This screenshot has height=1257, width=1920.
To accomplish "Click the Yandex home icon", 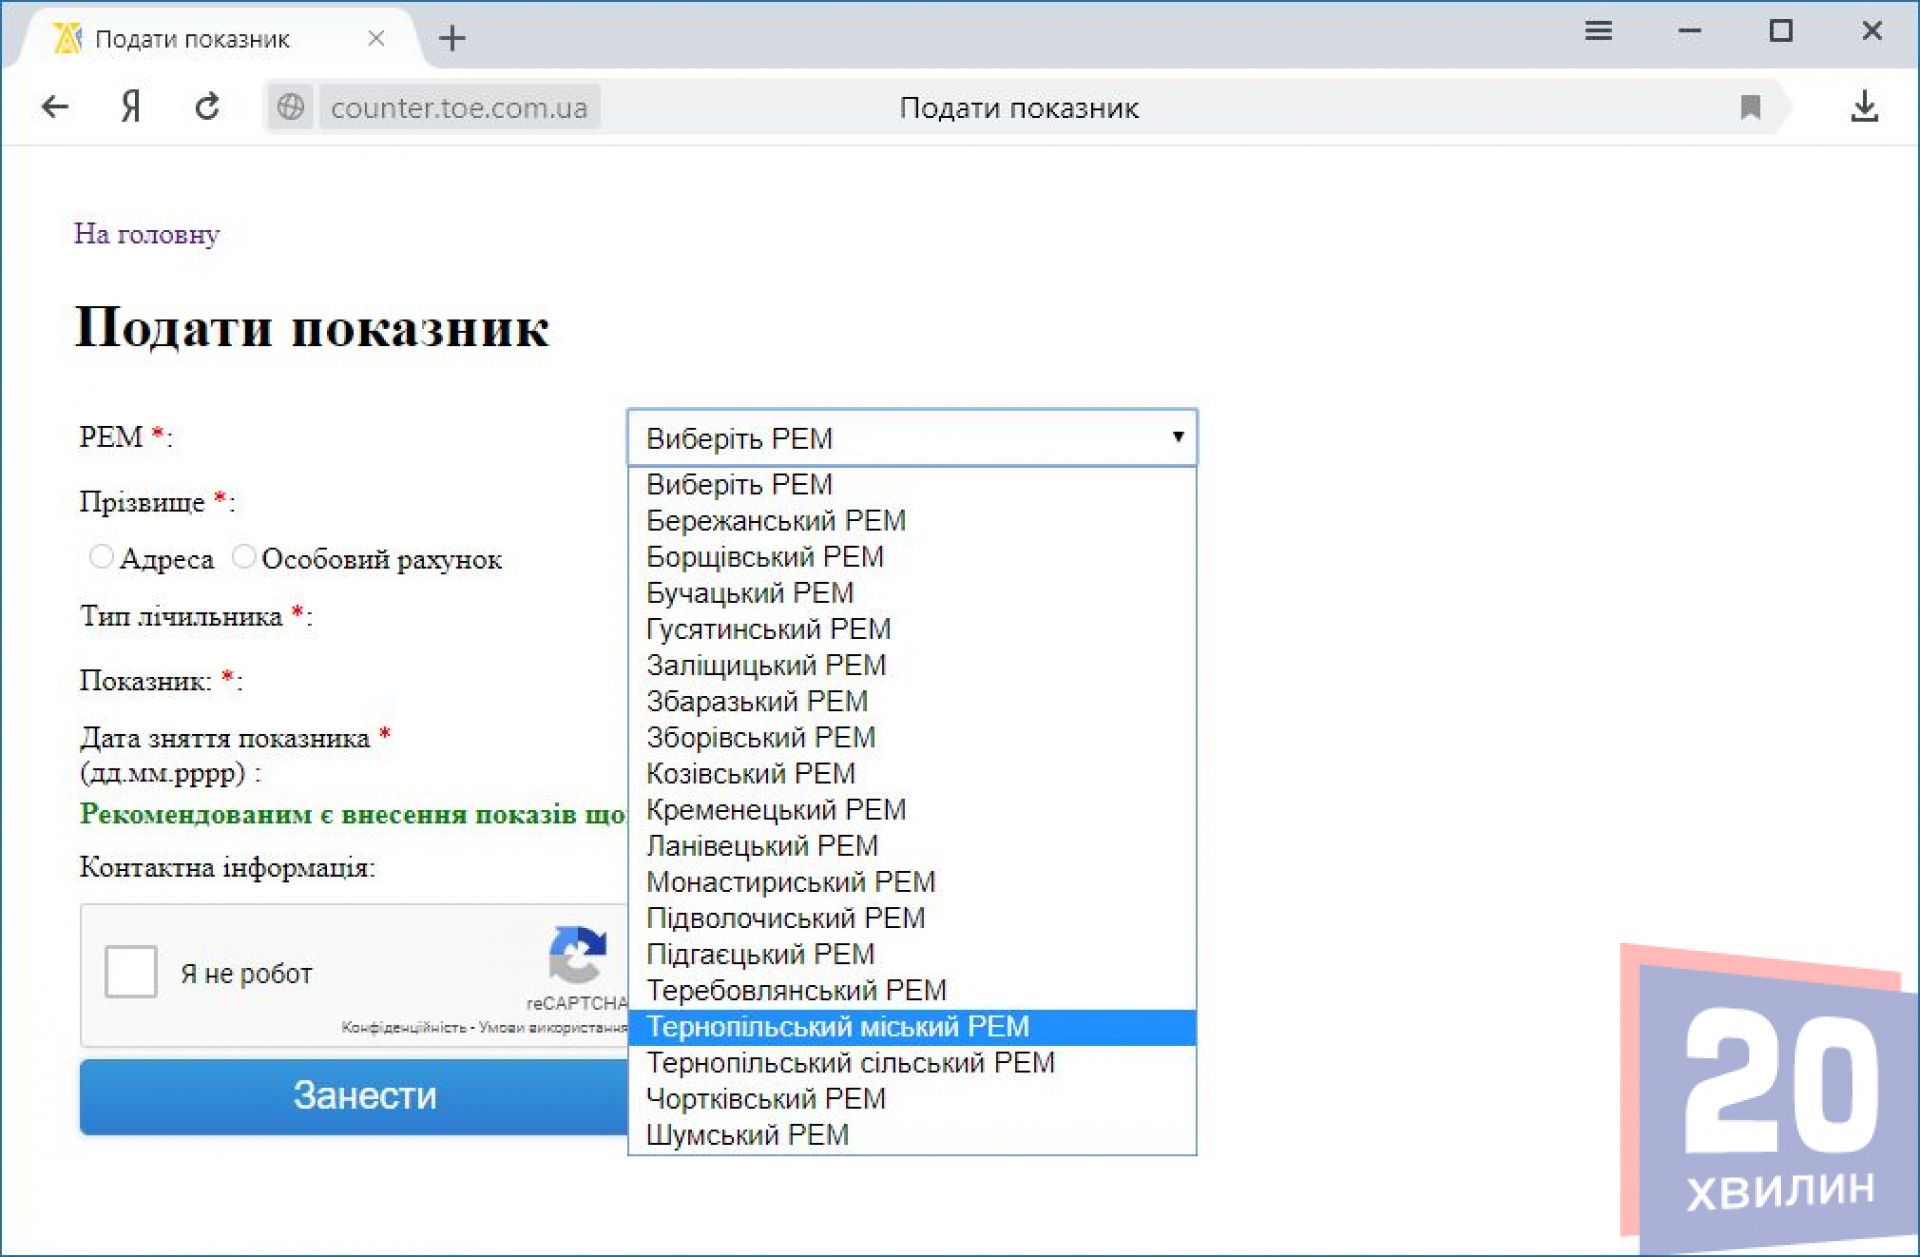I will (x=131, y=107).
